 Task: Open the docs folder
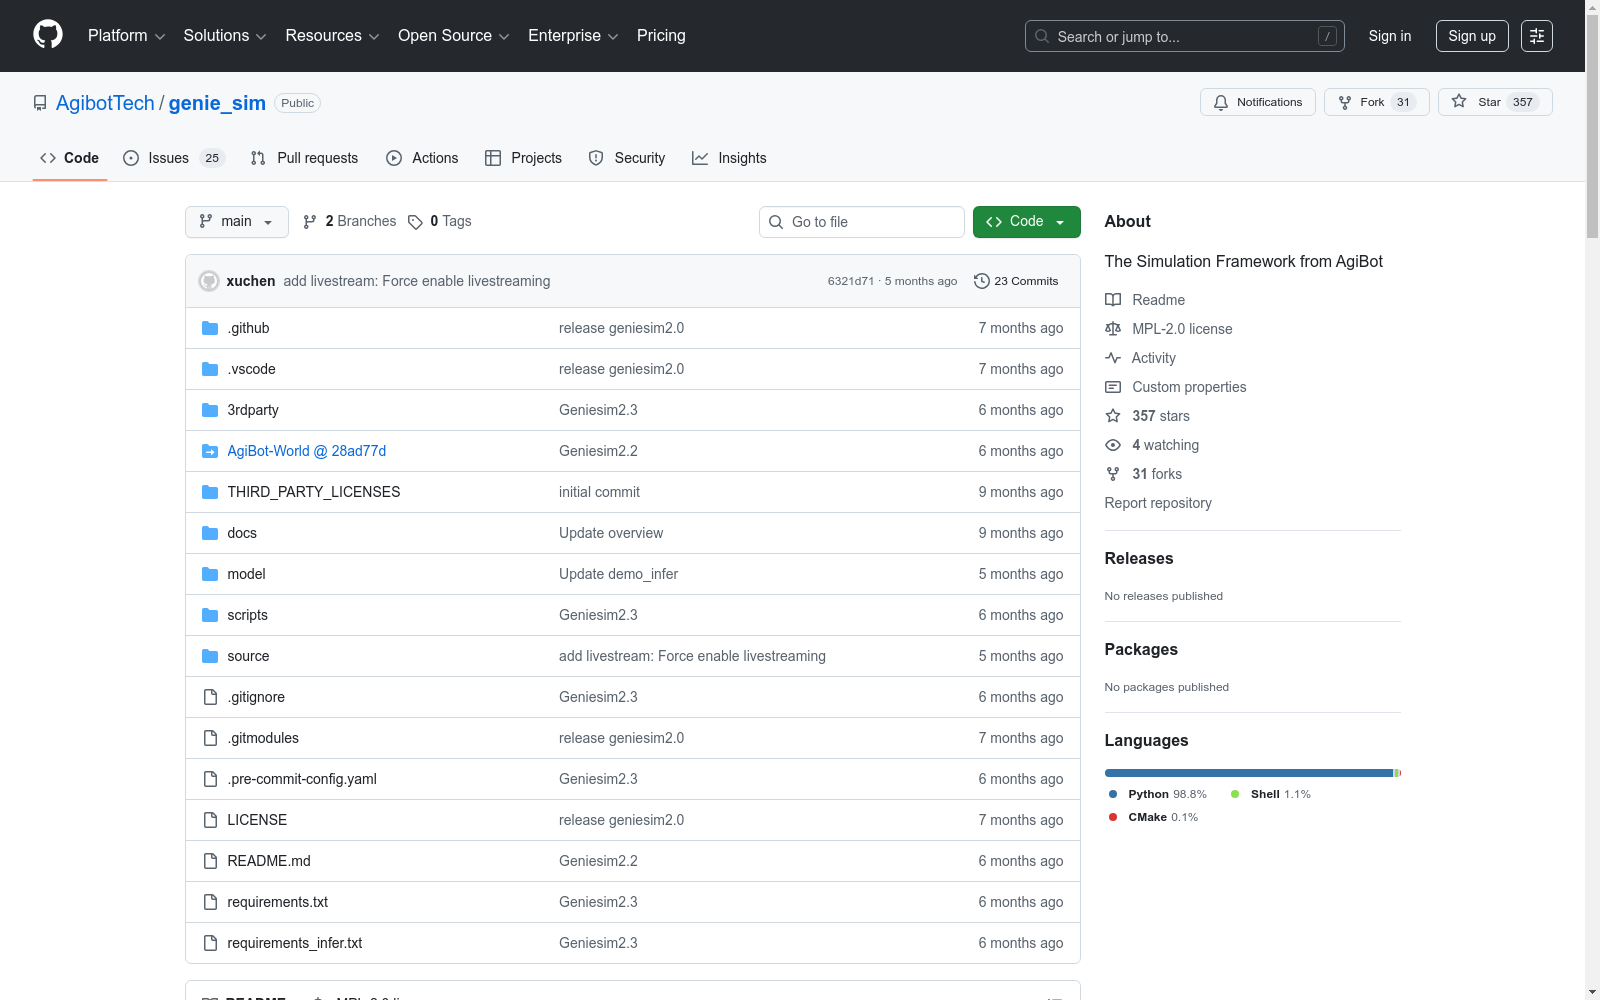click(242, 533)
